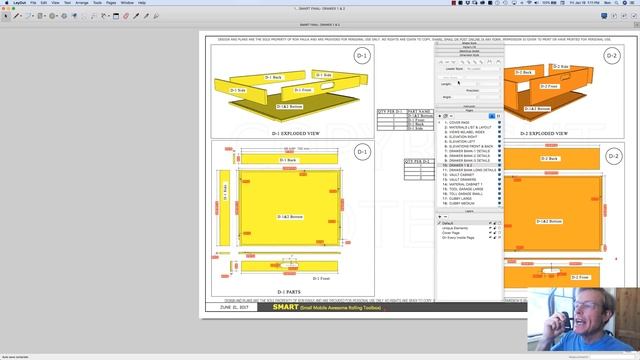640x360 pixels.
Task: Hide the Unique Elements layer
Action: (x=490, y=228)
